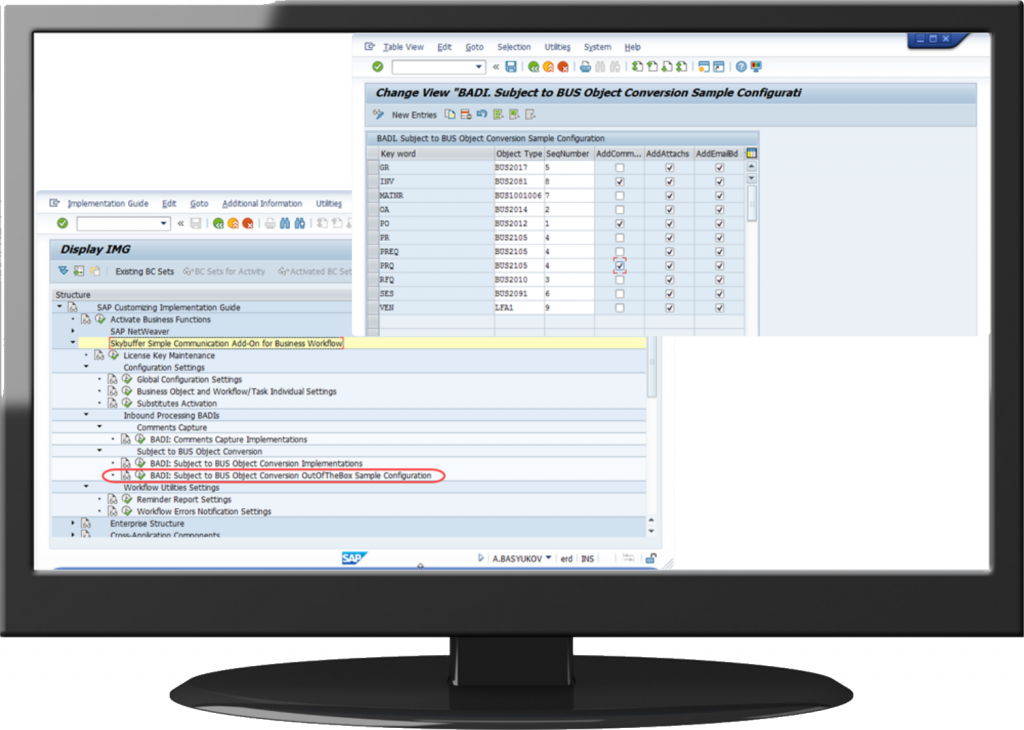This screenshot has height=730, width=1024.
Task: Uncheck AddAttachs checkbox for SES row
Action: (669, 294)
